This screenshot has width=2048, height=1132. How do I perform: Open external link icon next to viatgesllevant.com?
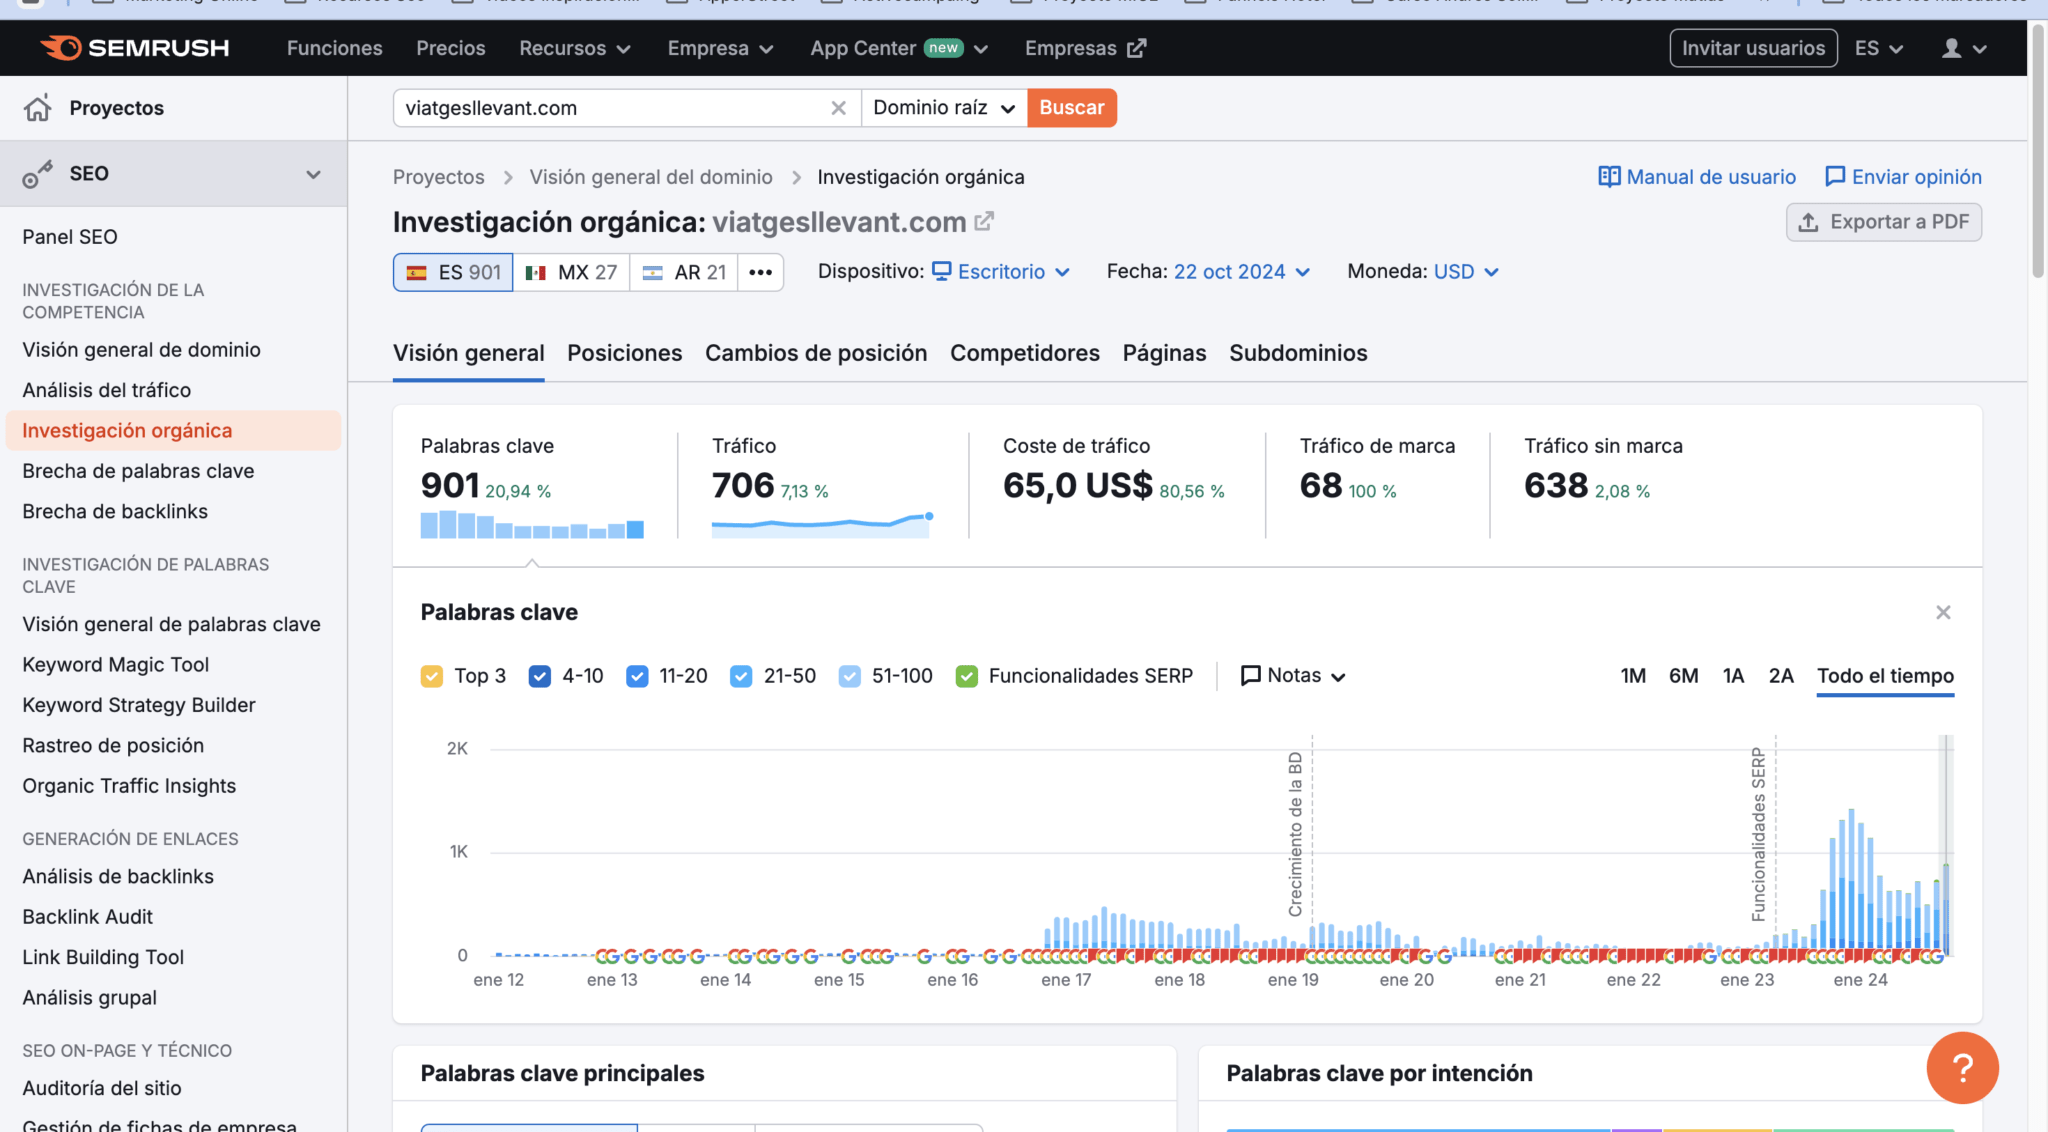pos(984,221)
